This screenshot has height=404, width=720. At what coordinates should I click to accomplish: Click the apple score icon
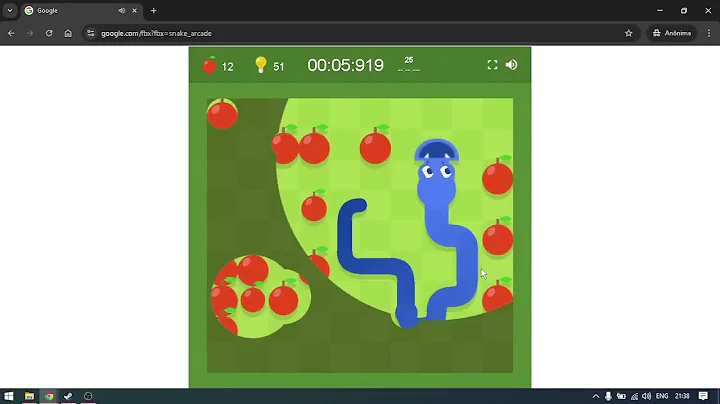coord(209,65)
